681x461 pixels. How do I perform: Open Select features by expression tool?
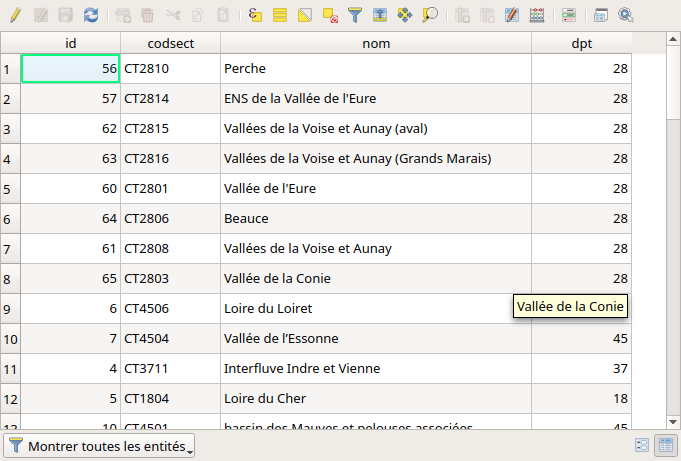[x=255, y=15]
